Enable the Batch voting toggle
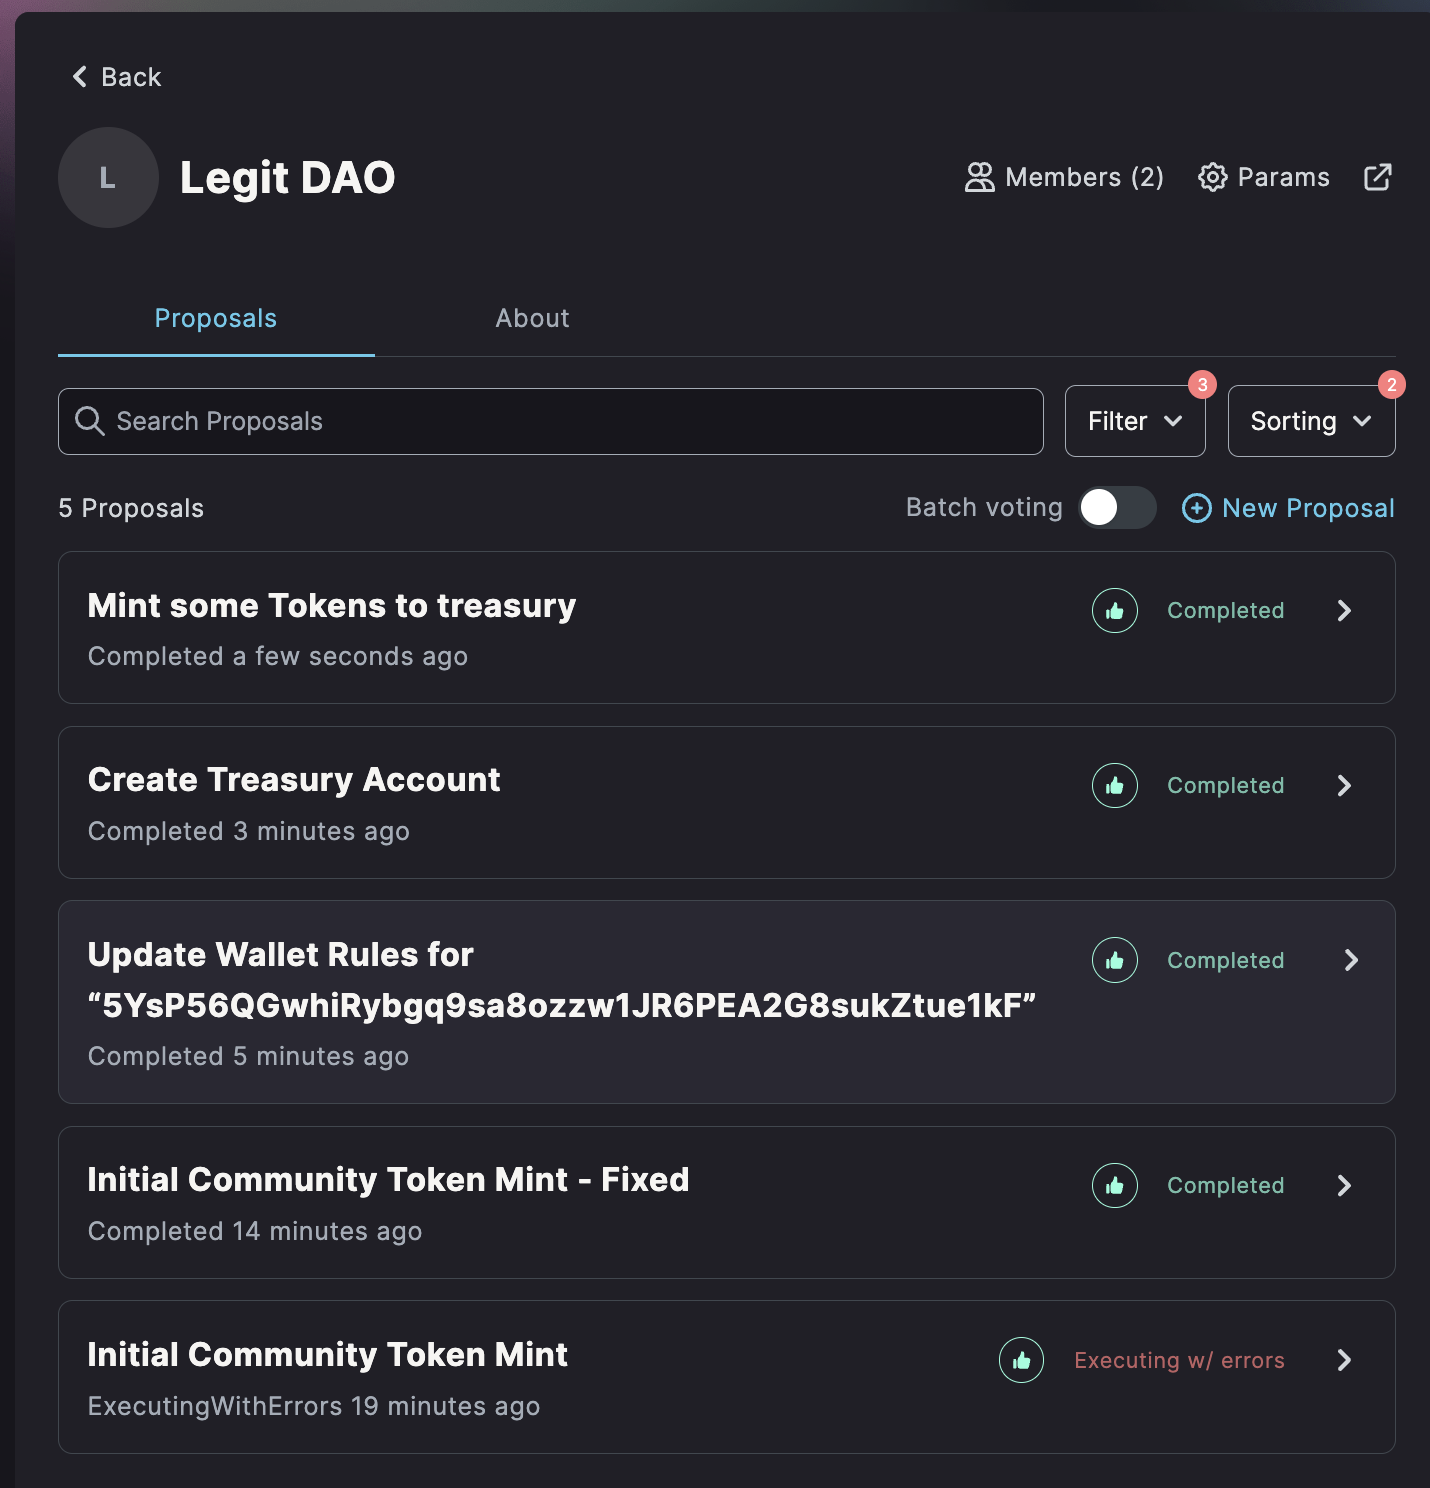This screenshot has width=1430, height=1488. (x=1117, y=508)
